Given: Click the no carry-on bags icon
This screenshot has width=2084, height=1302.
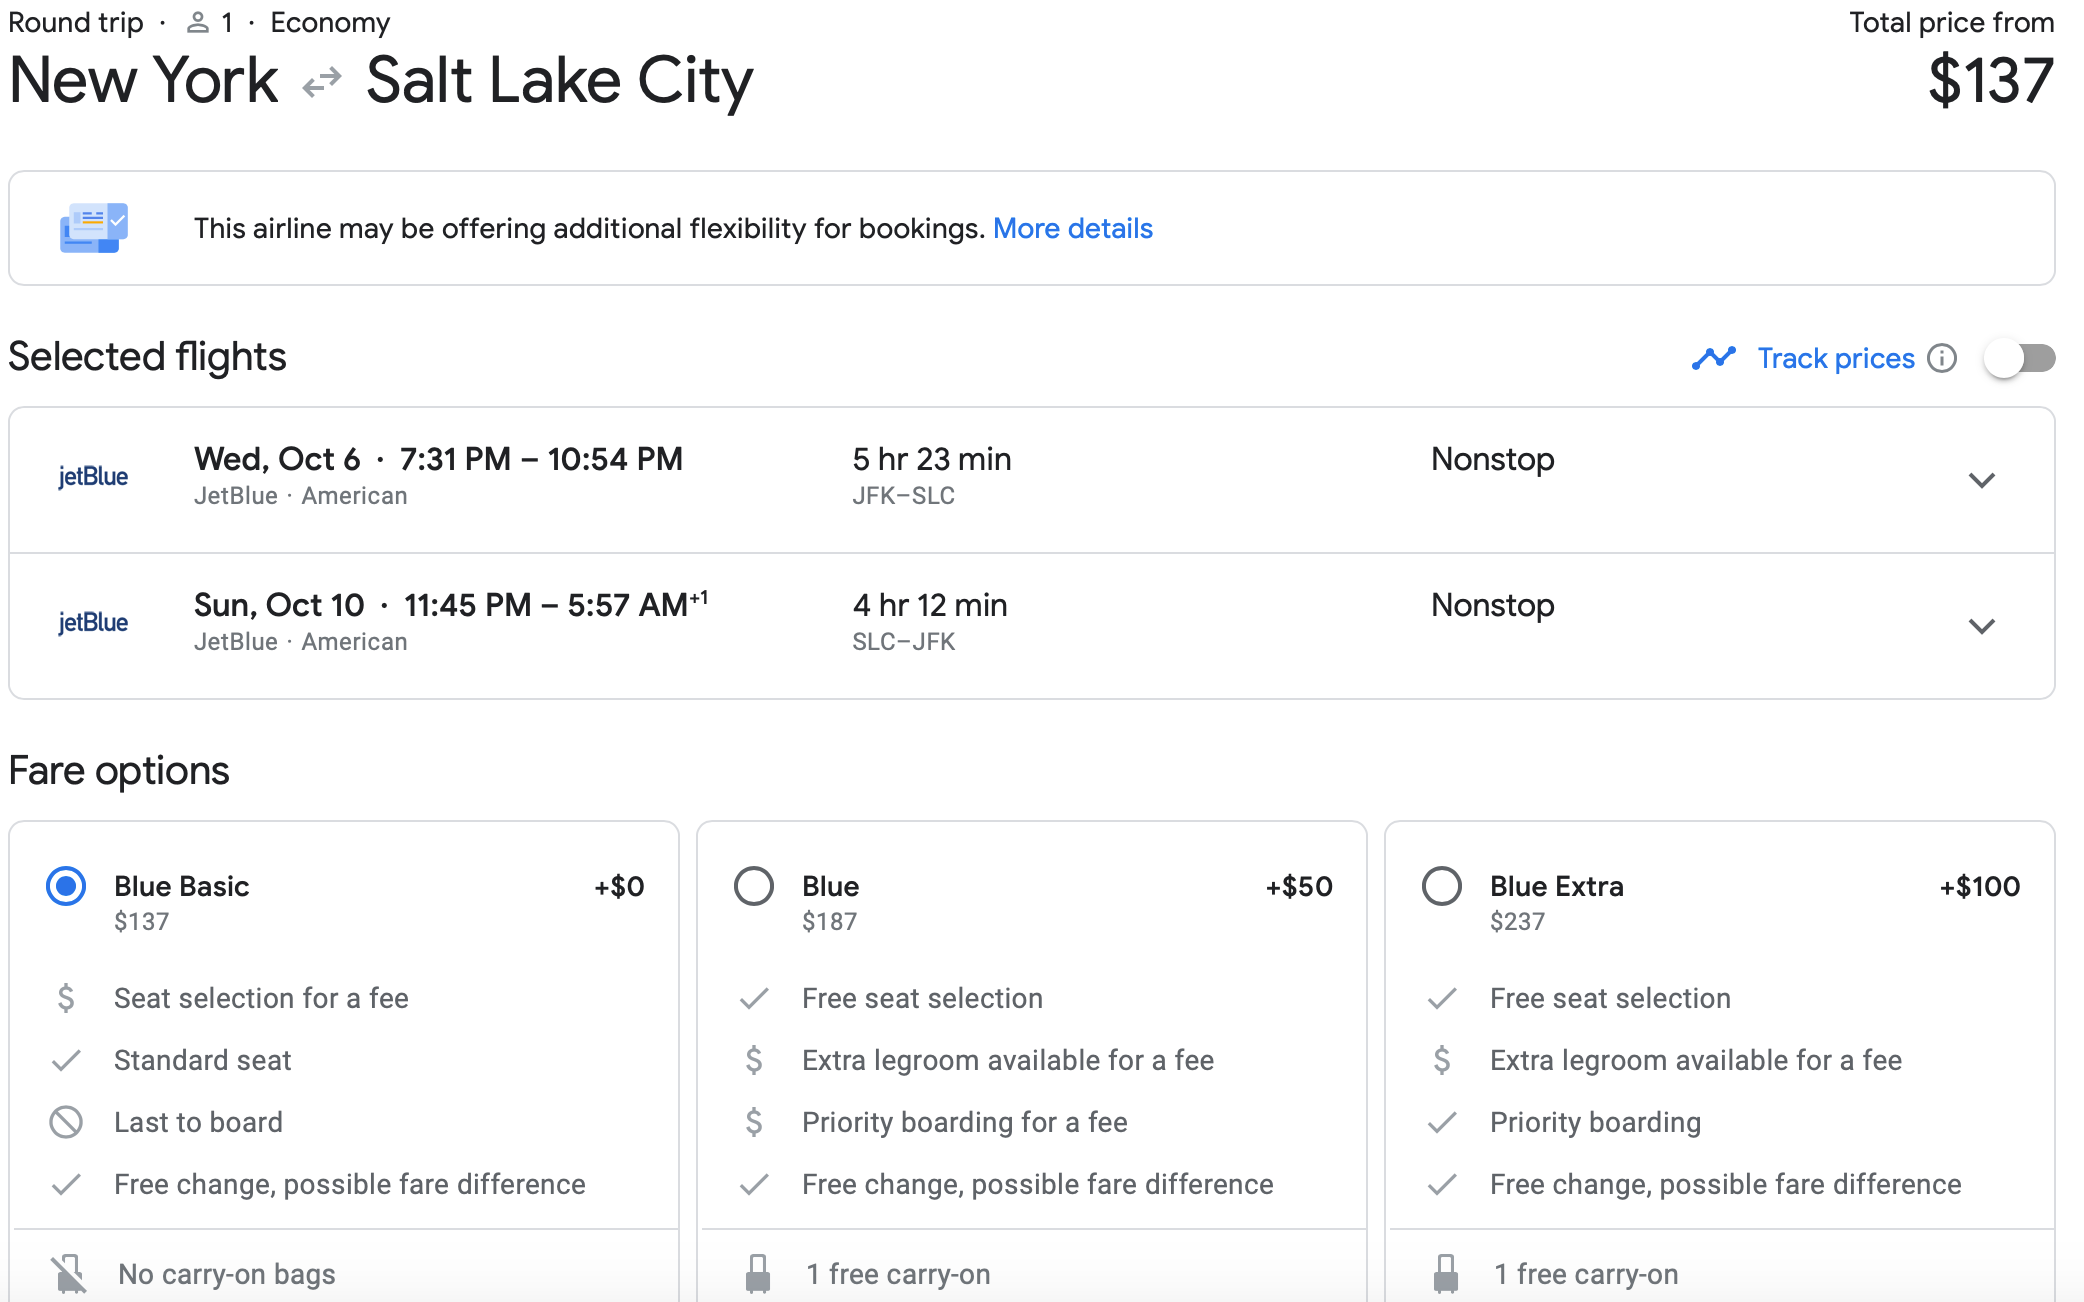Looking at the screenshot, I should point(69,1273).
